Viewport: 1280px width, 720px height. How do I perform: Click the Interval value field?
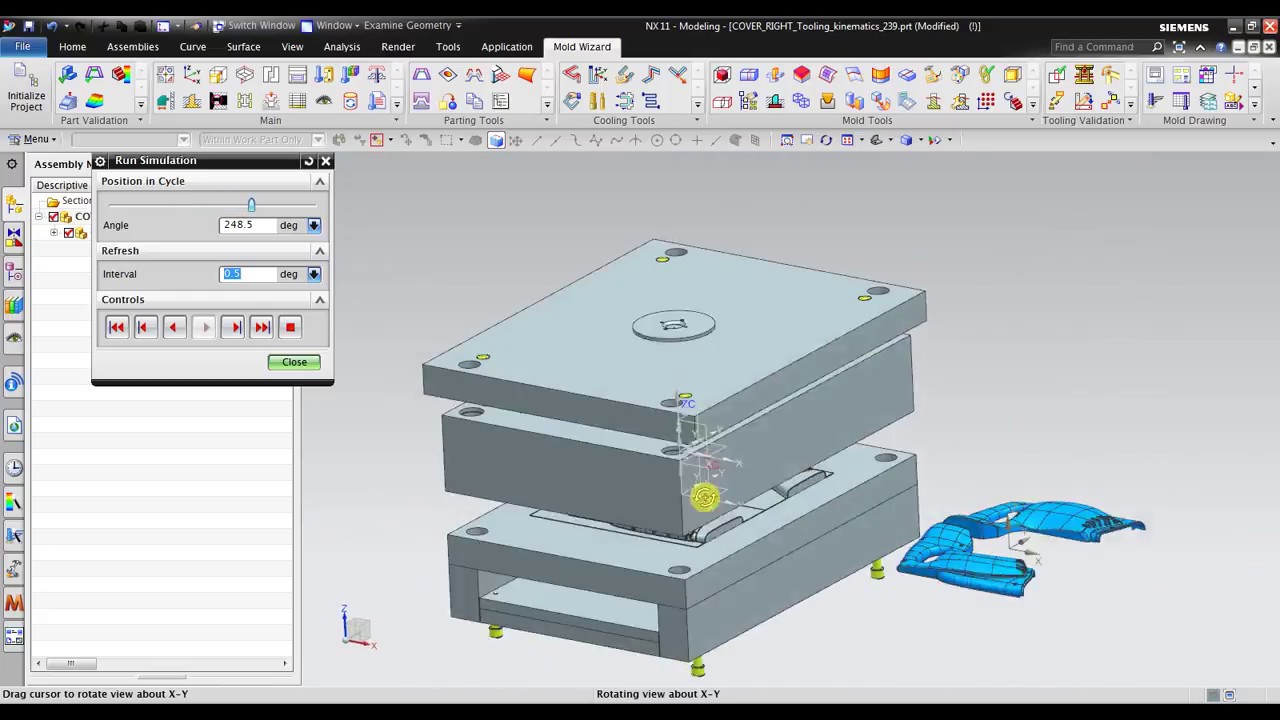pyautogui.click(x=248, y=274)
